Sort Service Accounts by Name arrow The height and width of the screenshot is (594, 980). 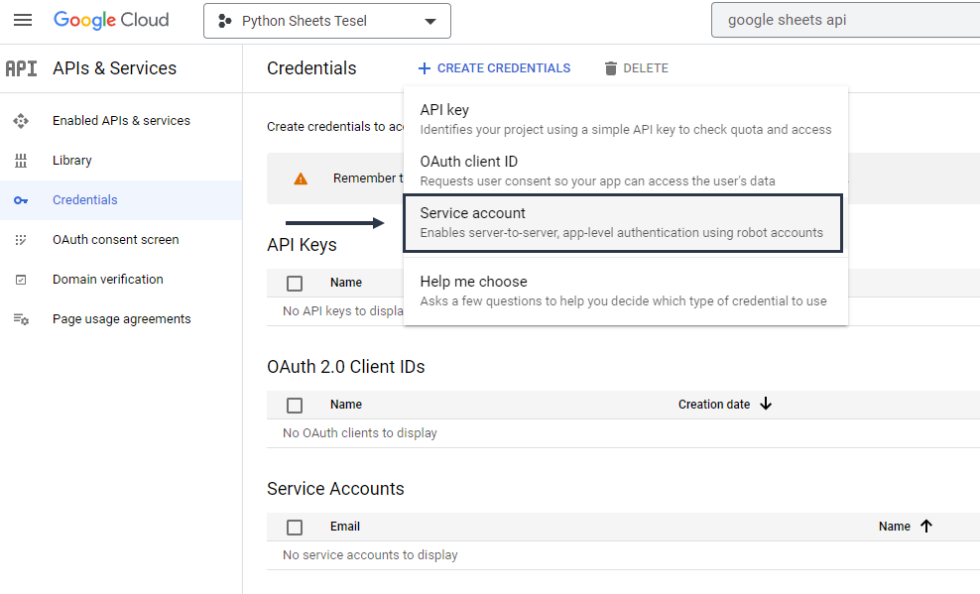click(926, 526)
